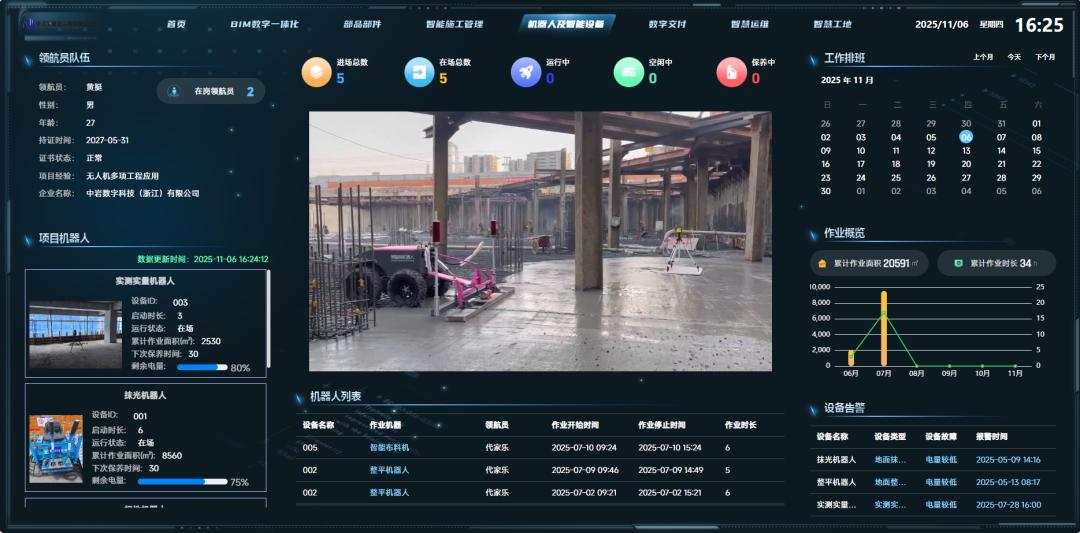Screen dimensions: 1080x533
Task: Click the 累计作业时长 green icon
Action: pos(958,263)
